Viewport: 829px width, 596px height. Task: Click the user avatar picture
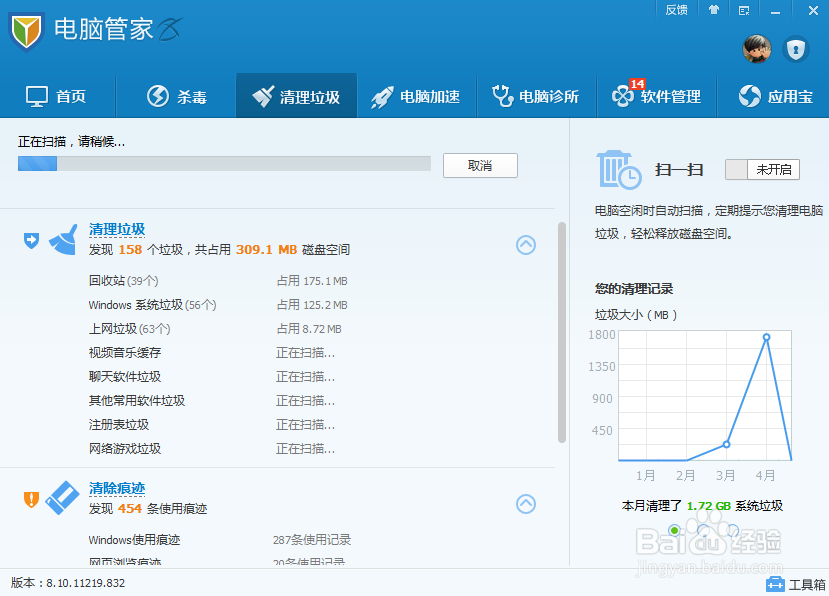(757, 49)
